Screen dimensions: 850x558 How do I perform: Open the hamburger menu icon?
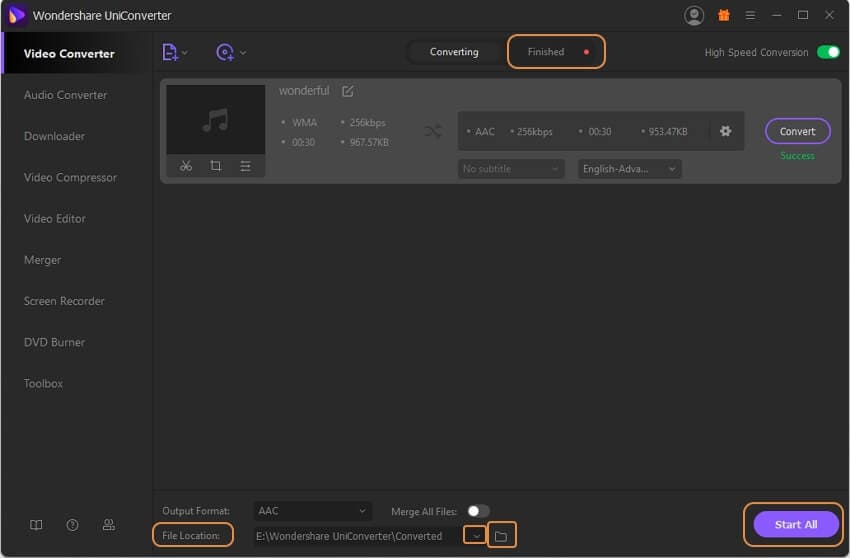click(750, 16)
